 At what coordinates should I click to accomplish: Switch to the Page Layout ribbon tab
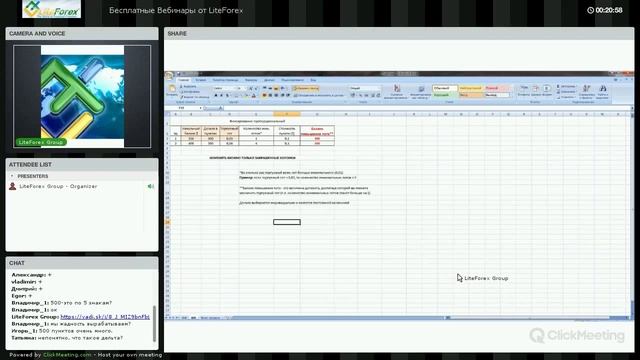(225, 80)
